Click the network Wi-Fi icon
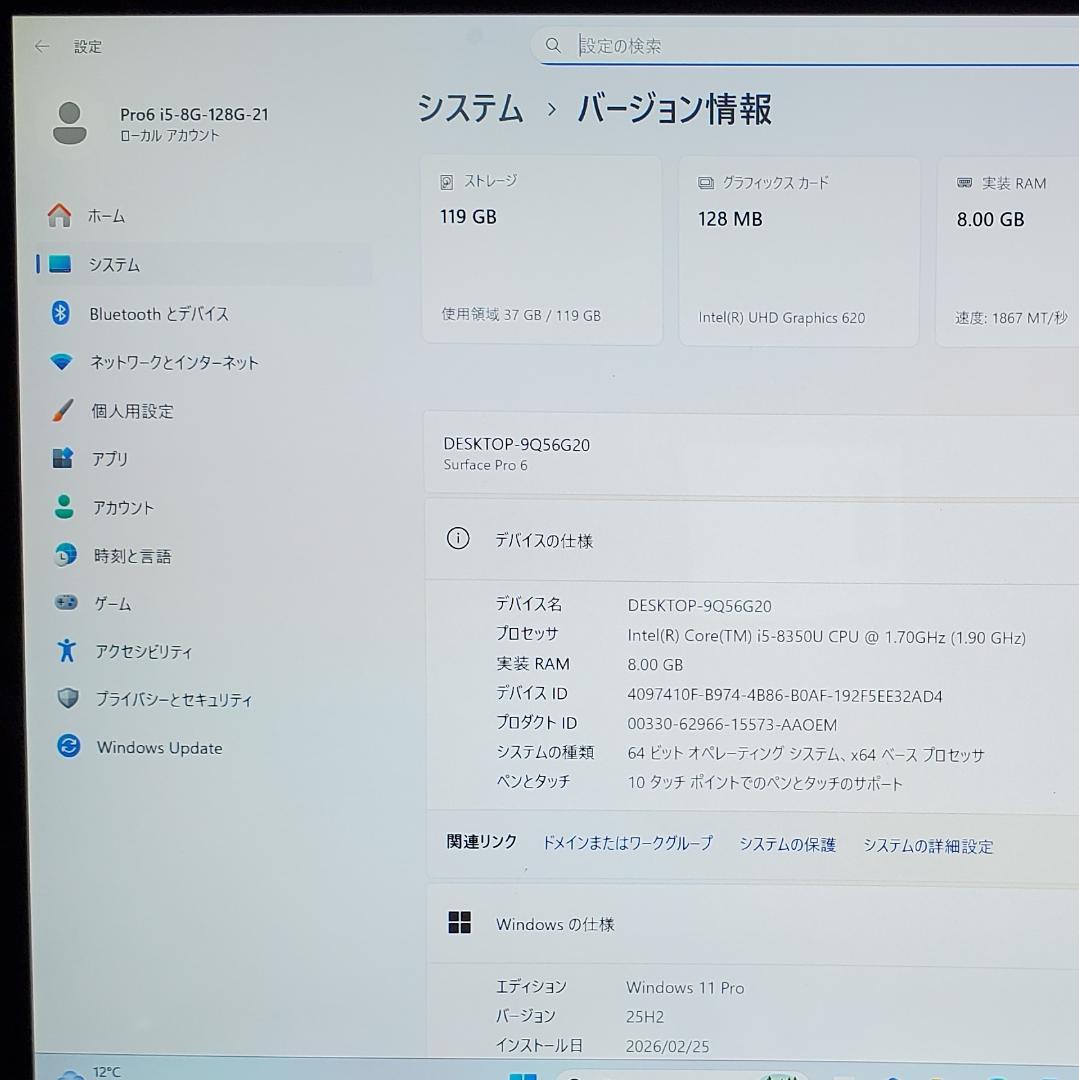 coord(61,362)
